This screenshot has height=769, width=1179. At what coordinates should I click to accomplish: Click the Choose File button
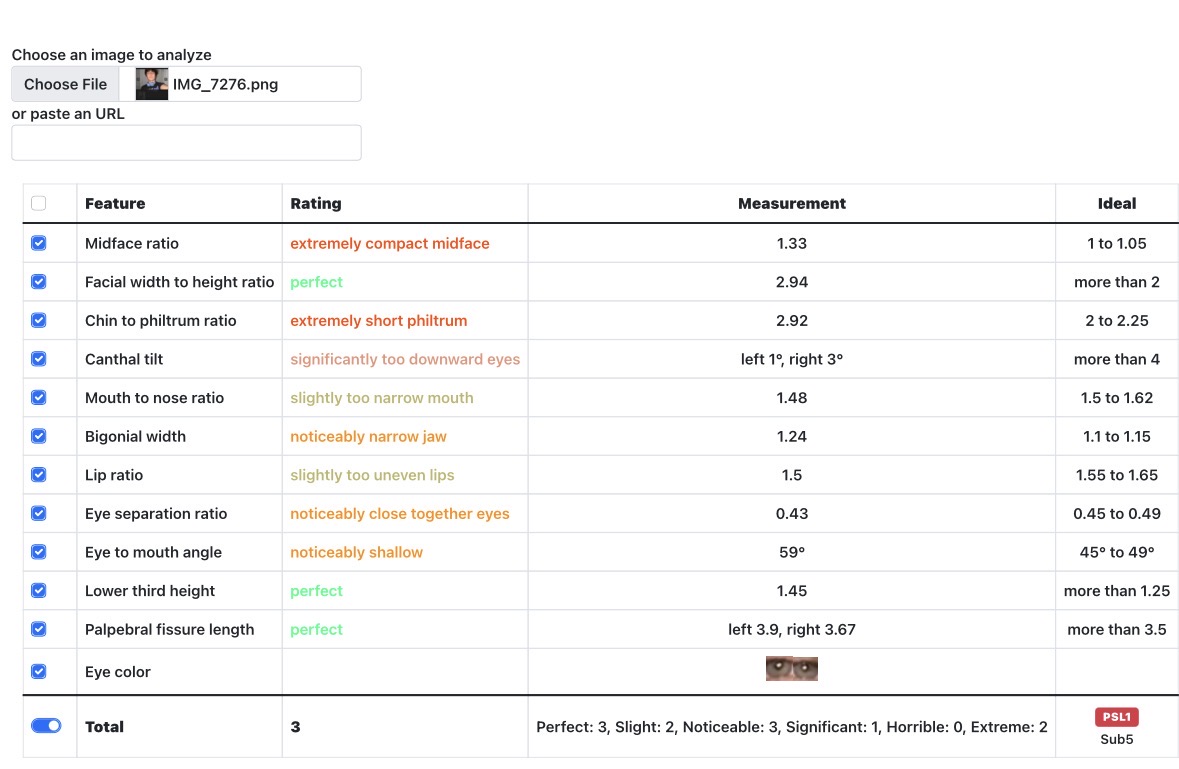click(66, 84)
